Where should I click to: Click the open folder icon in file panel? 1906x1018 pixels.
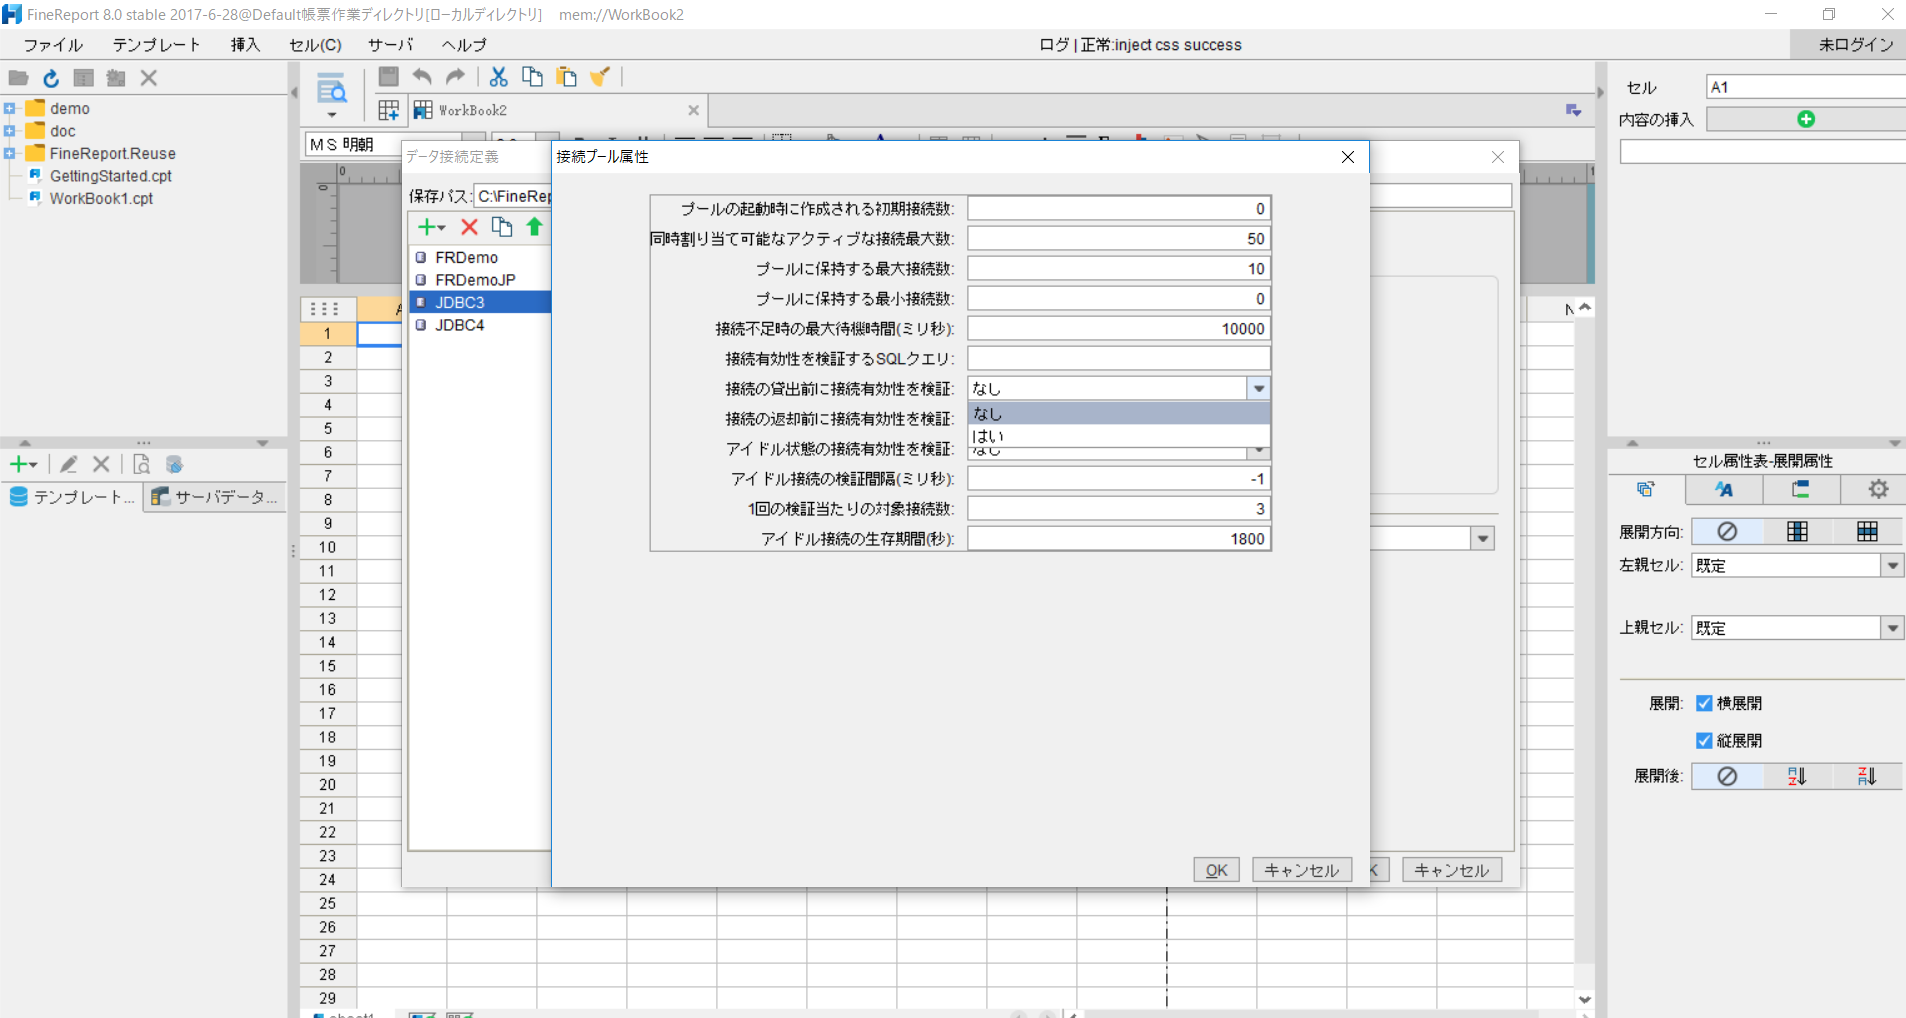coord(18,78)
